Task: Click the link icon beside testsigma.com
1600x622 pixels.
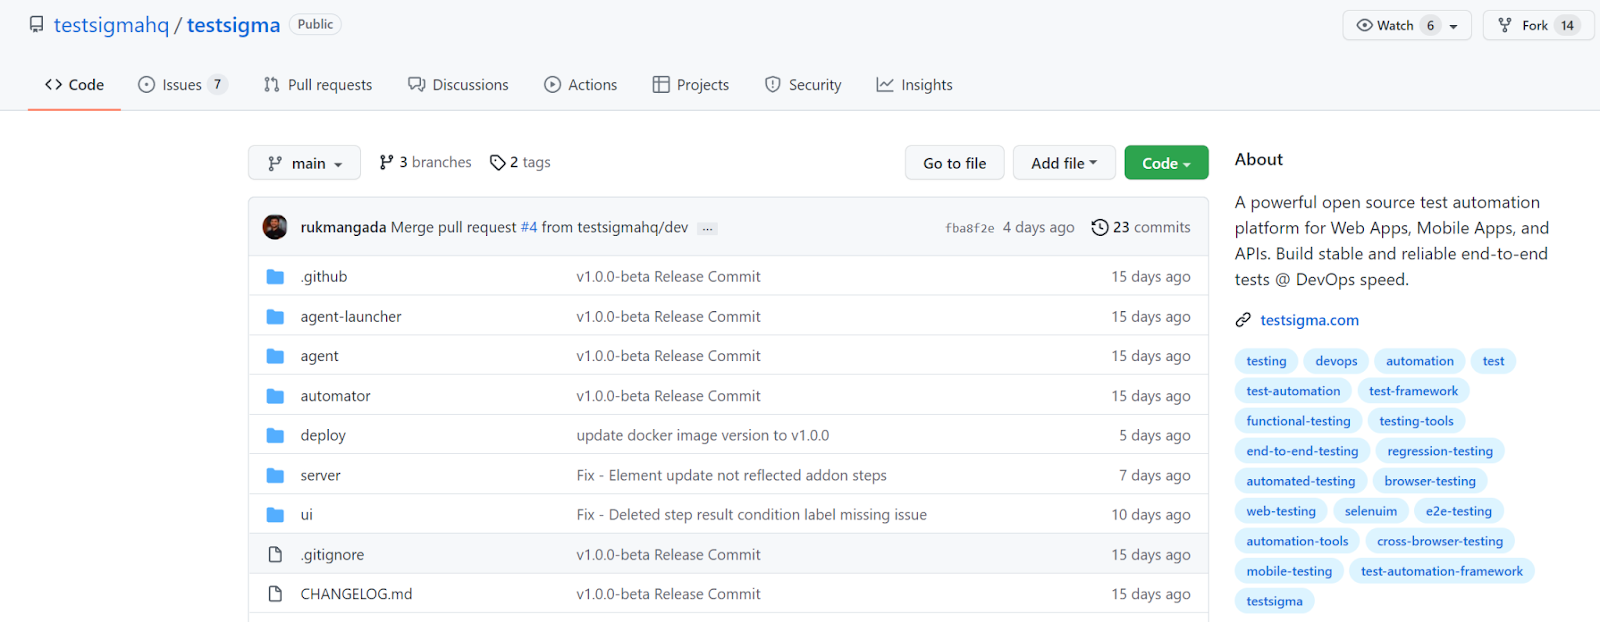Action: [1243, 320]
